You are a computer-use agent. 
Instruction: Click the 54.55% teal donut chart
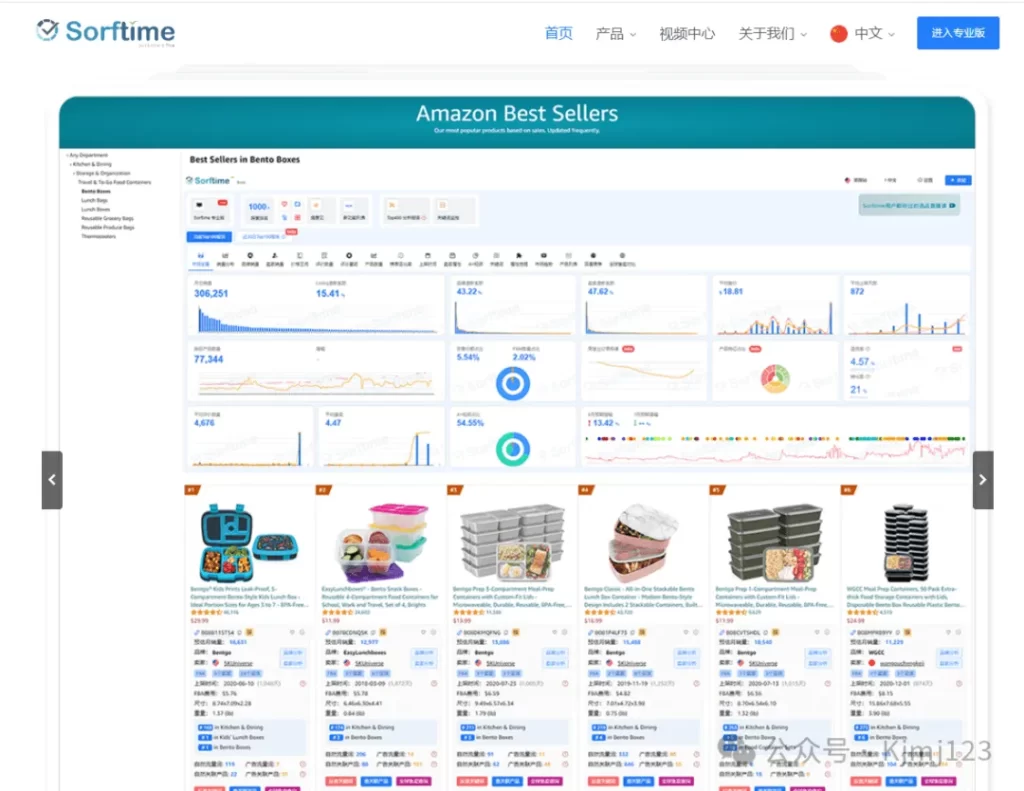click(513, 449)
